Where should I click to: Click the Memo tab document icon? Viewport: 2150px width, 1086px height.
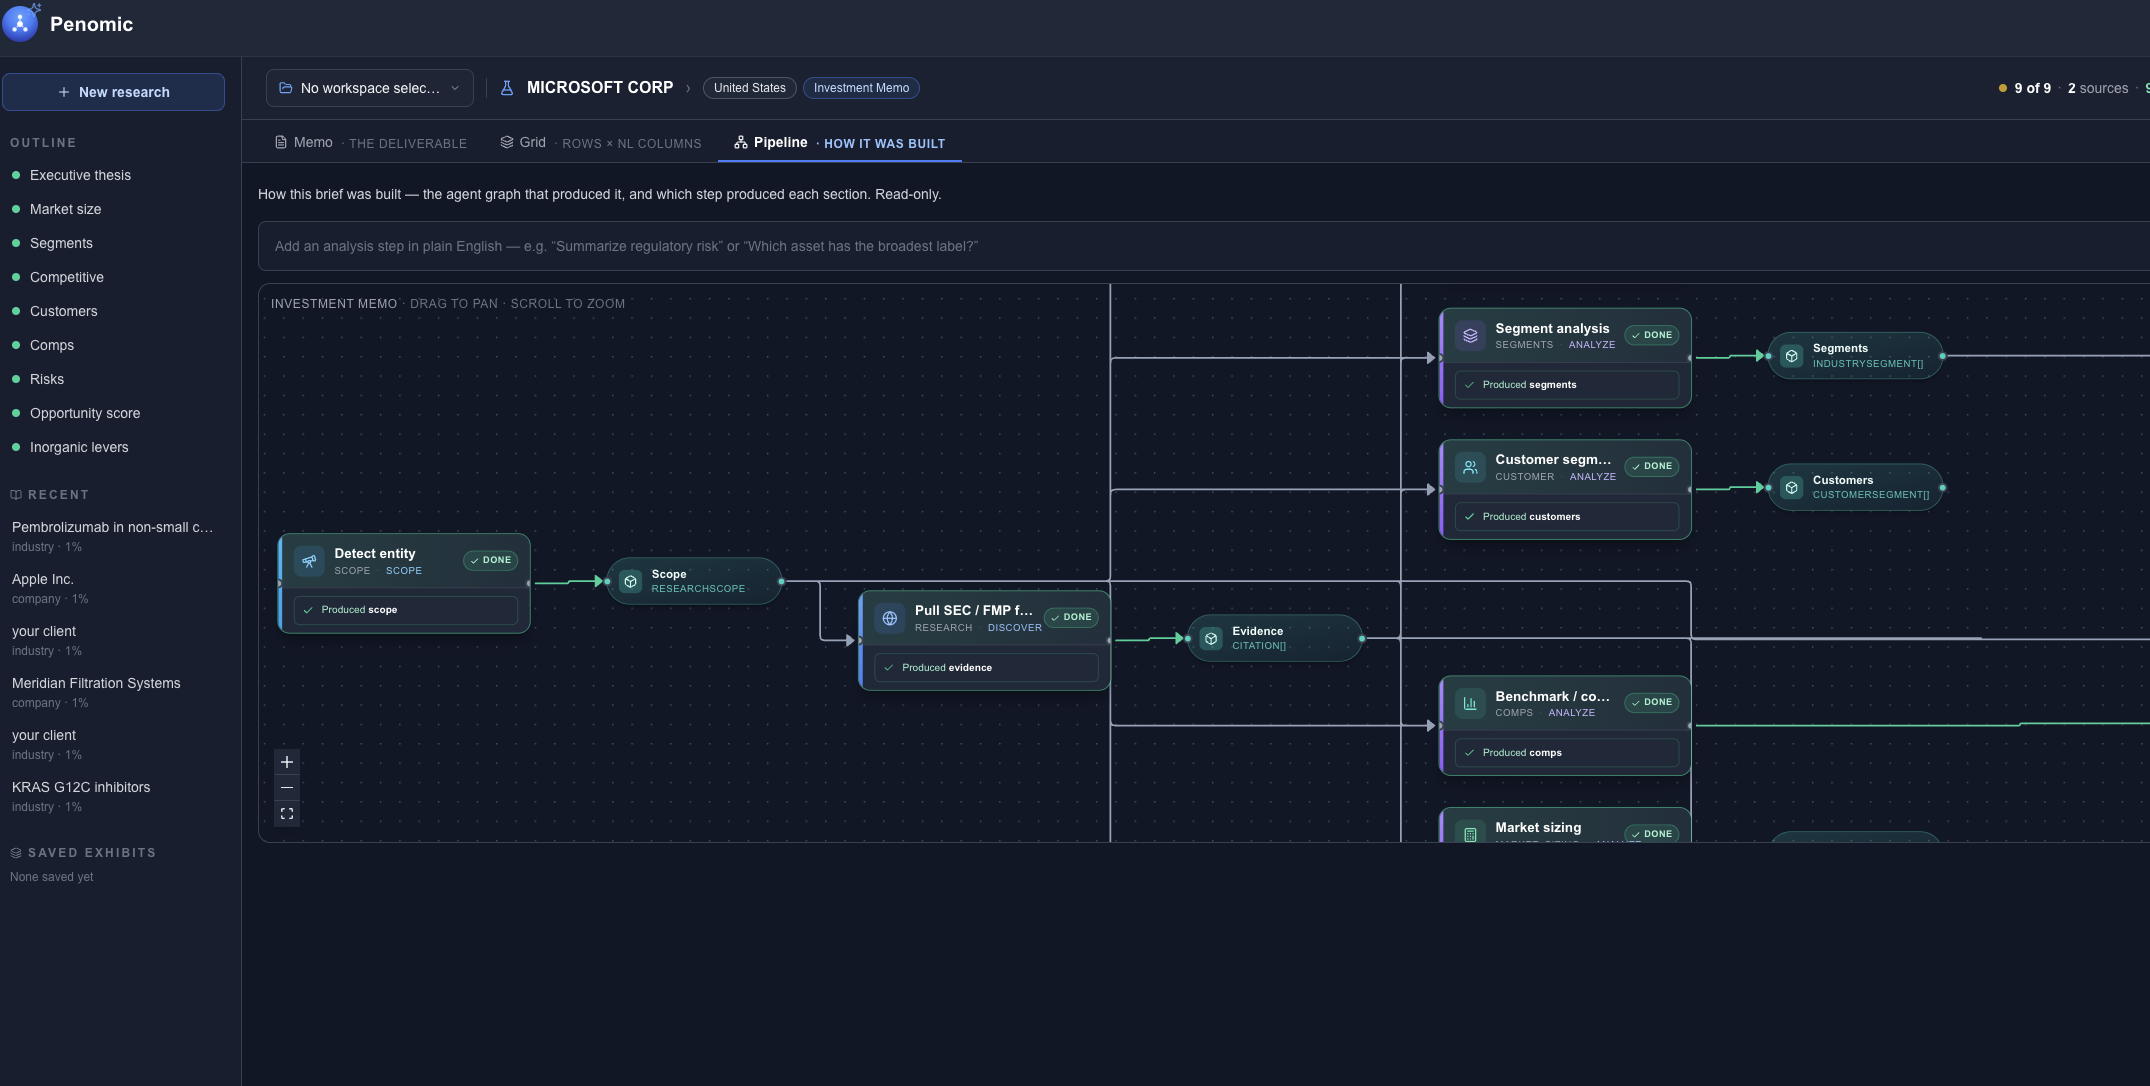click(281, 143)
